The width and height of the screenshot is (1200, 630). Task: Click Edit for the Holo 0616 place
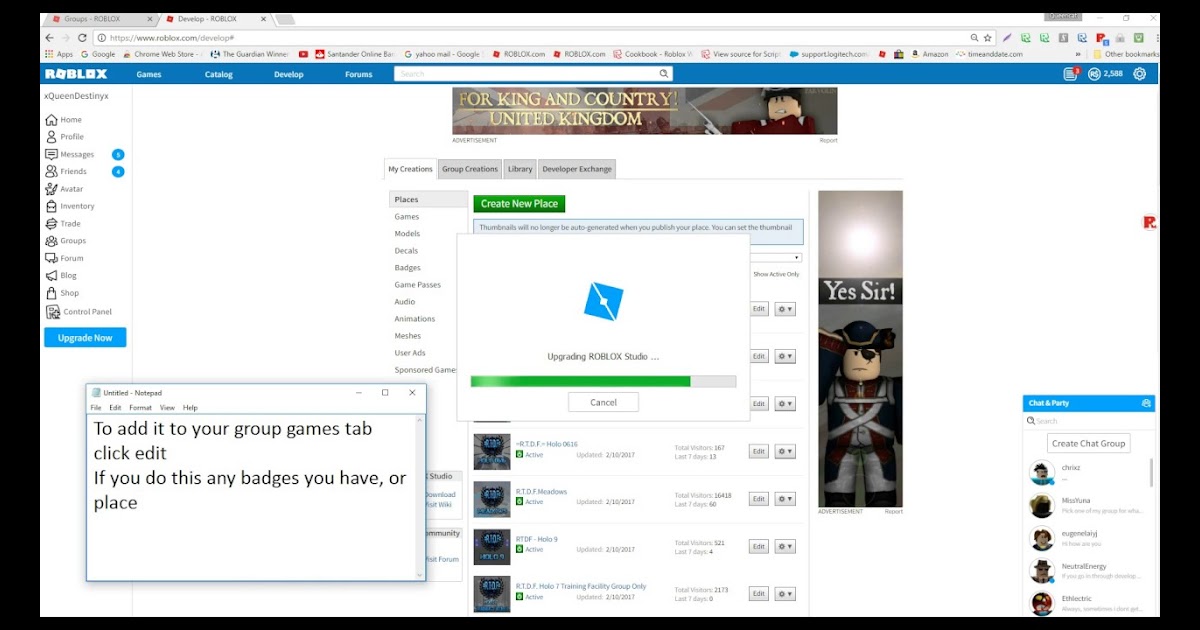(x=759, y=452)
